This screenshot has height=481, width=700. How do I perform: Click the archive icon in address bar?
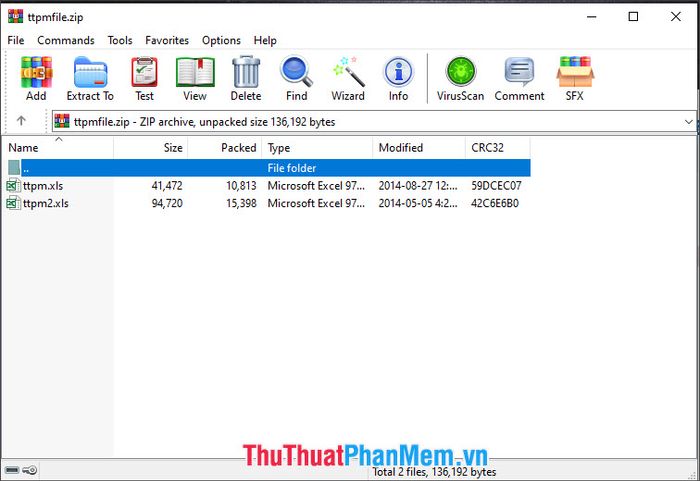coord(62,121)
